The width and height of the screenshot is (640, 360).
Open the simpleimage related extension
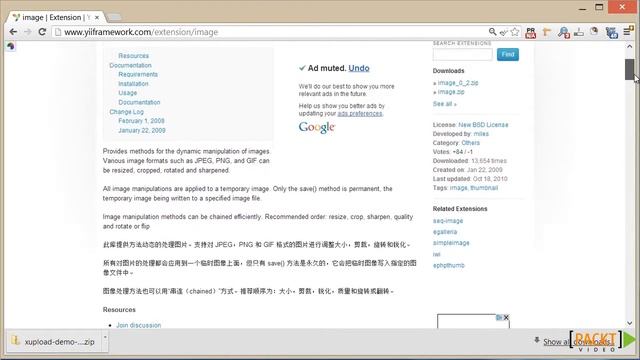pyautogui.click(x=451, y=243)
